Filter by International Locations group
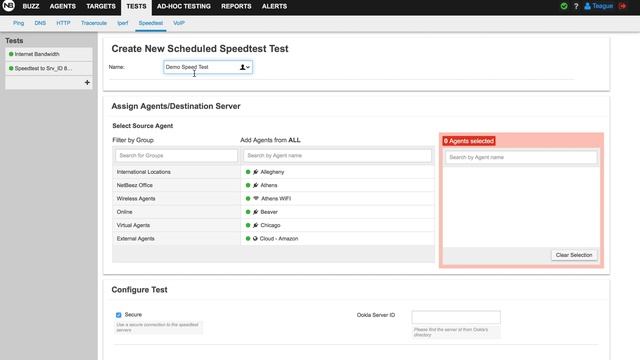This screenshot has height=360, width=640. point(176,172)
